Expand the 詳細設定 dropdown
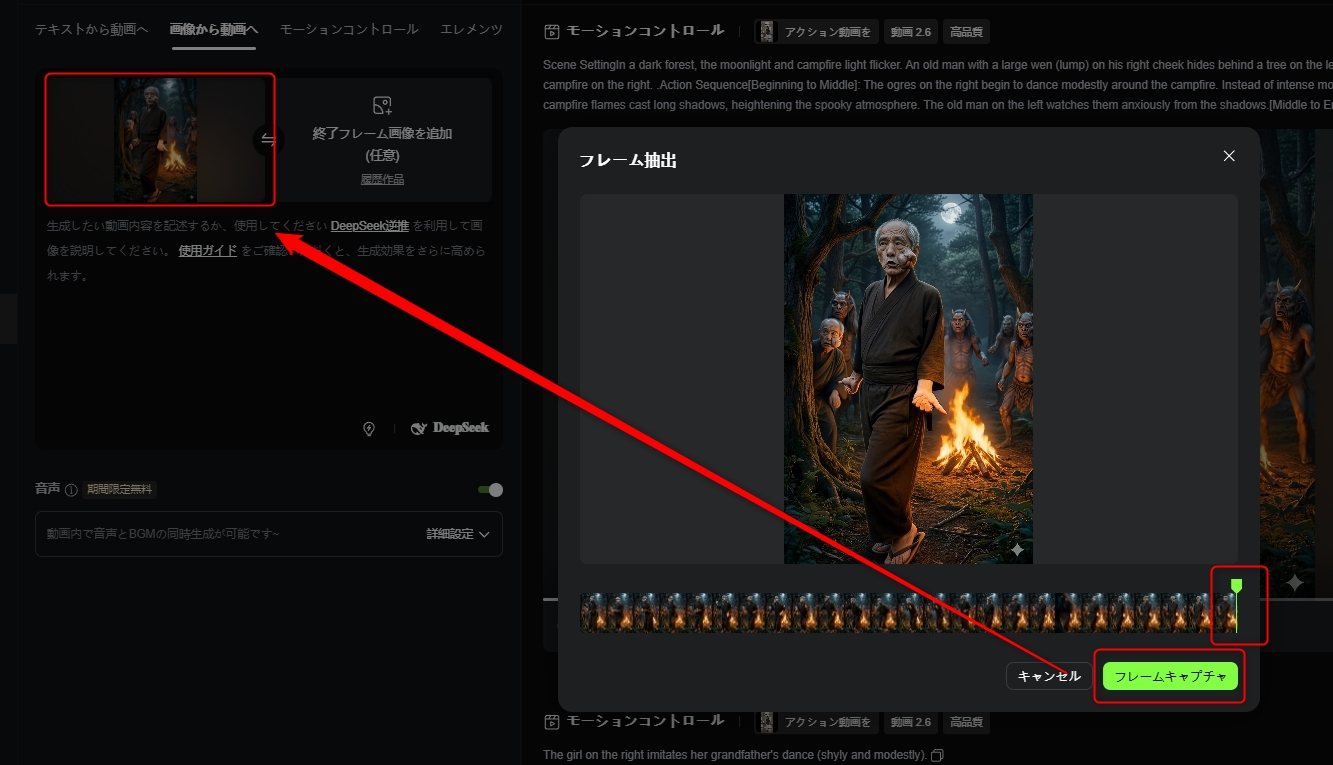This screenshot has height=765, width=1333. click(458, 534)
